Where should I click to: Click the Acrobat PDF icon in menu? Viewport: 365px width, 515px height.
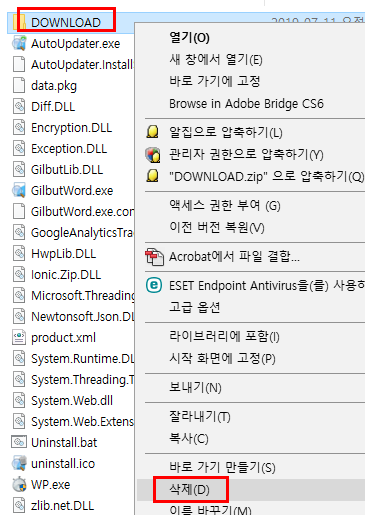(x=154, y=257)
